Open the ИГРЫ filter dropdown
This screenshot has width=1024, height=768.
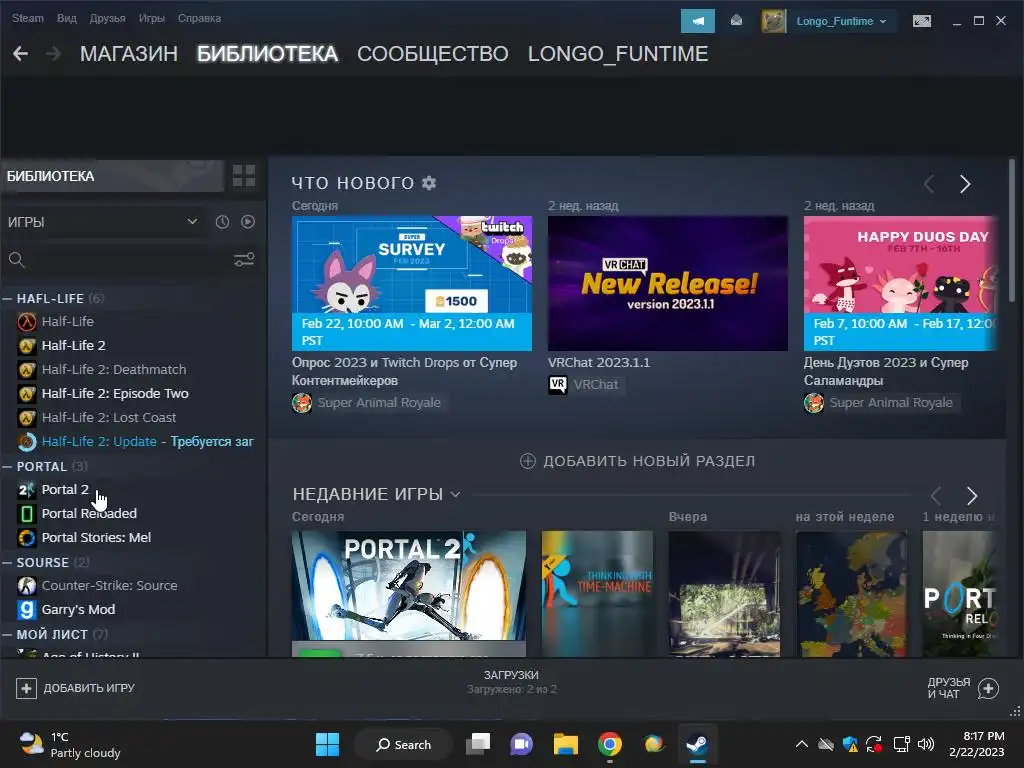coord(103,222)
